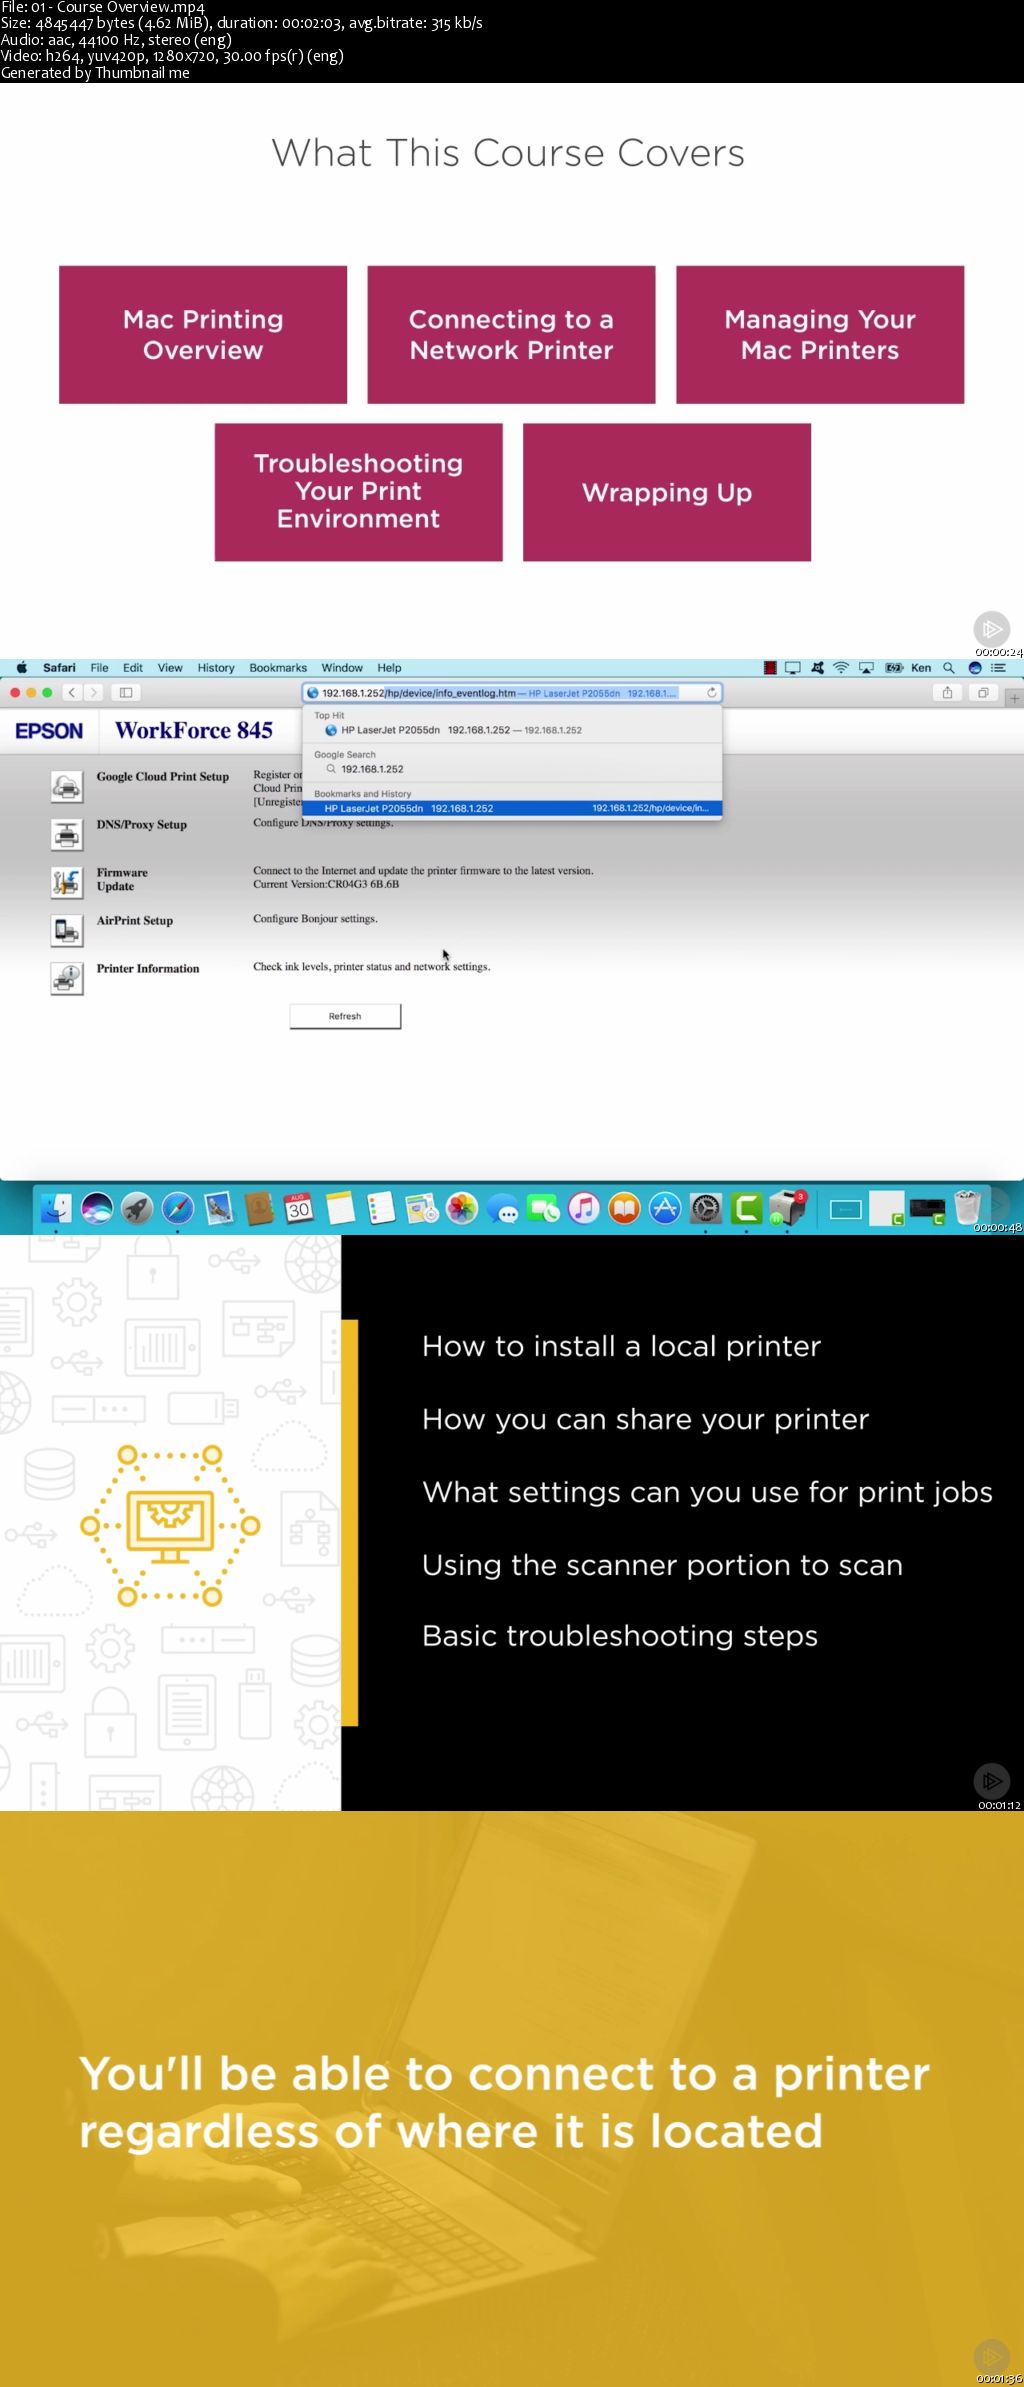1024x2387 pixels.
Task: Click the Mac Printing Overview tile
Action: pyautogui.click(x=203, y=334)
